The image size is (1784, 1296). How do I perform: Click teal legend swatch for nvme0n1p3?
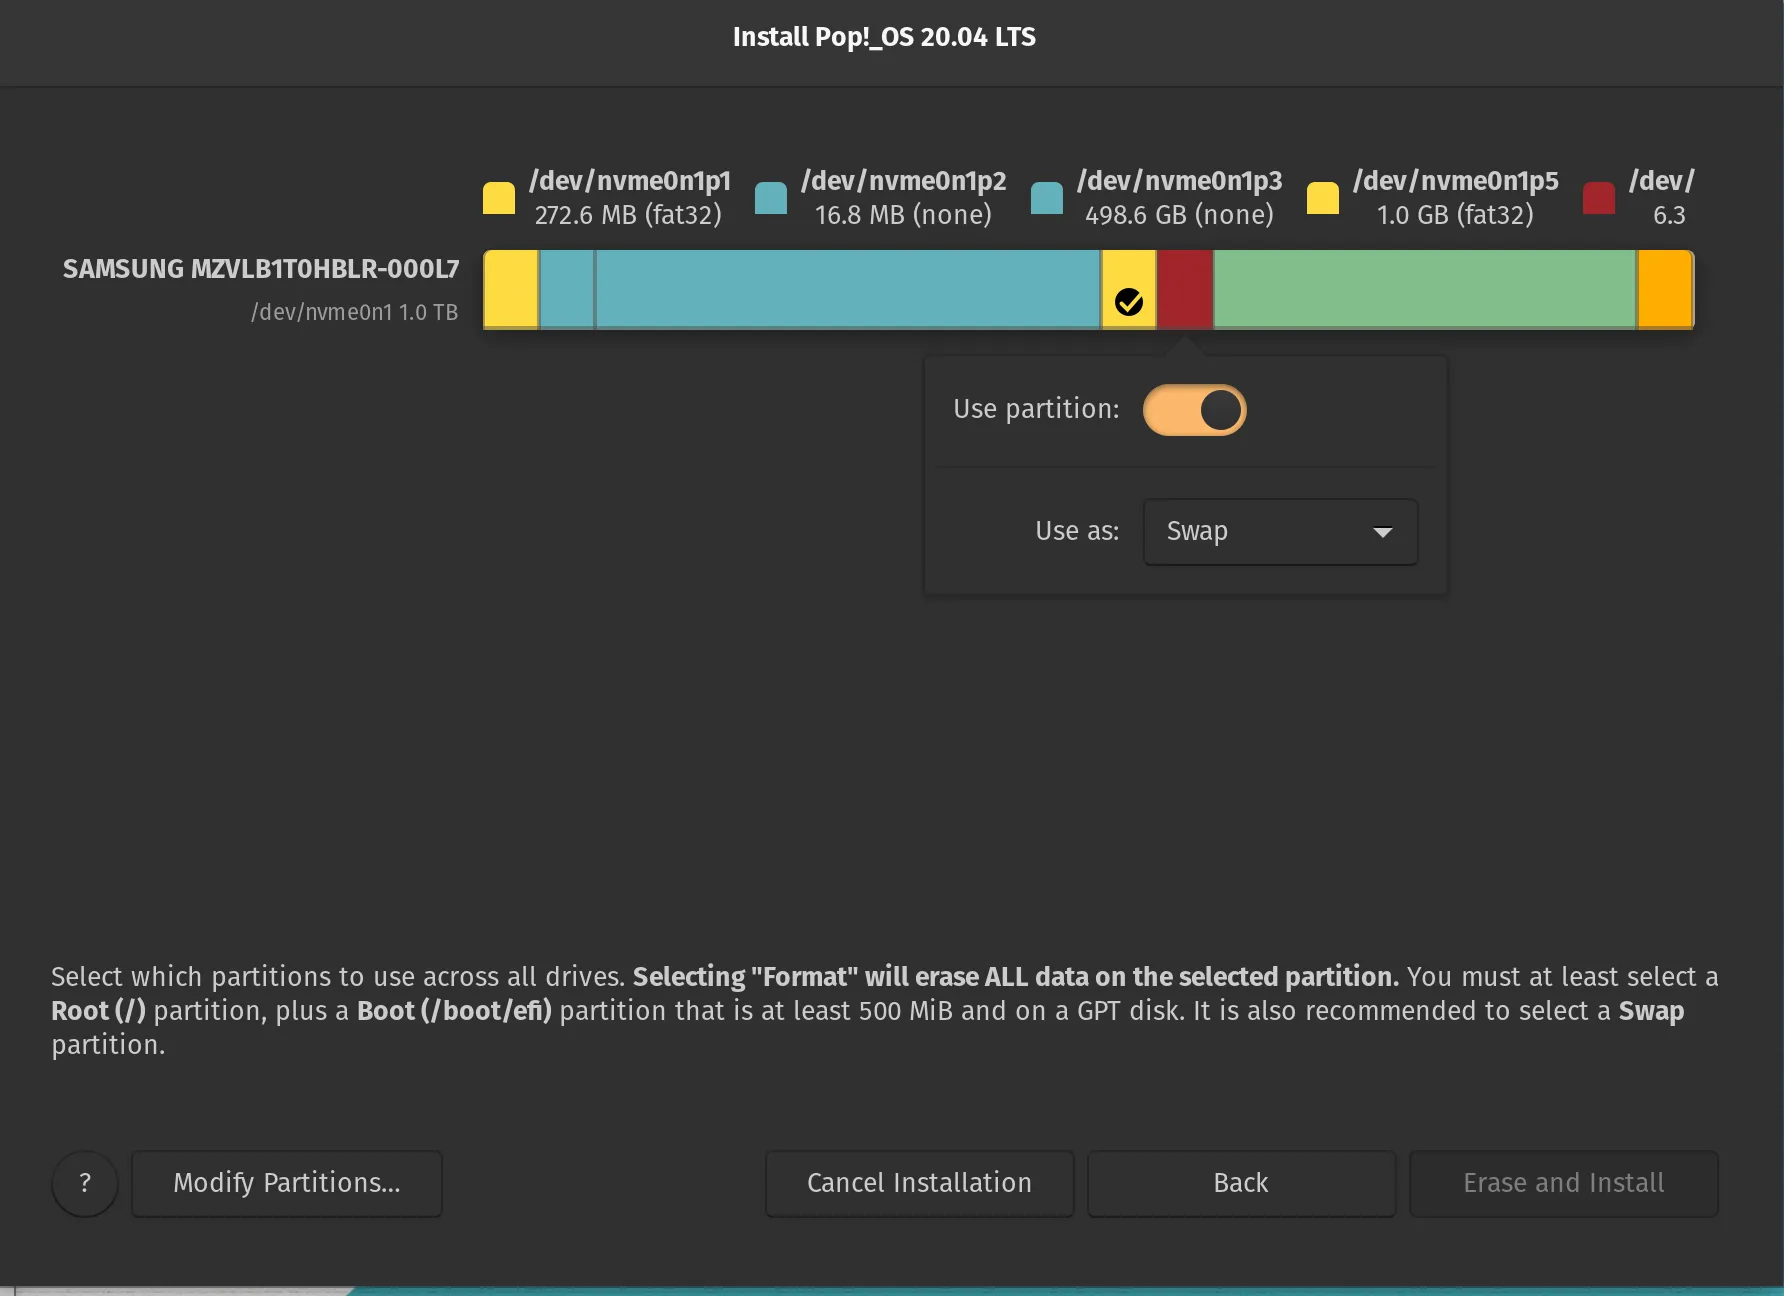[x=1047, y=198]
